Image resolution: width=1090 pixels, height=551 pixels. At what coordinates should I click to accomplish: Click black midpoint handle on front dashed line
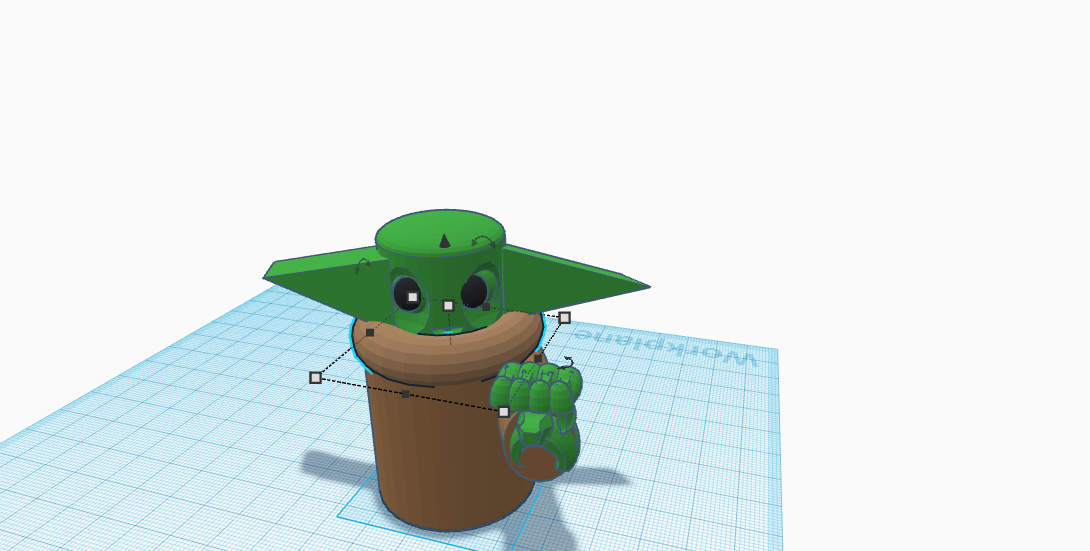(406, 395)
